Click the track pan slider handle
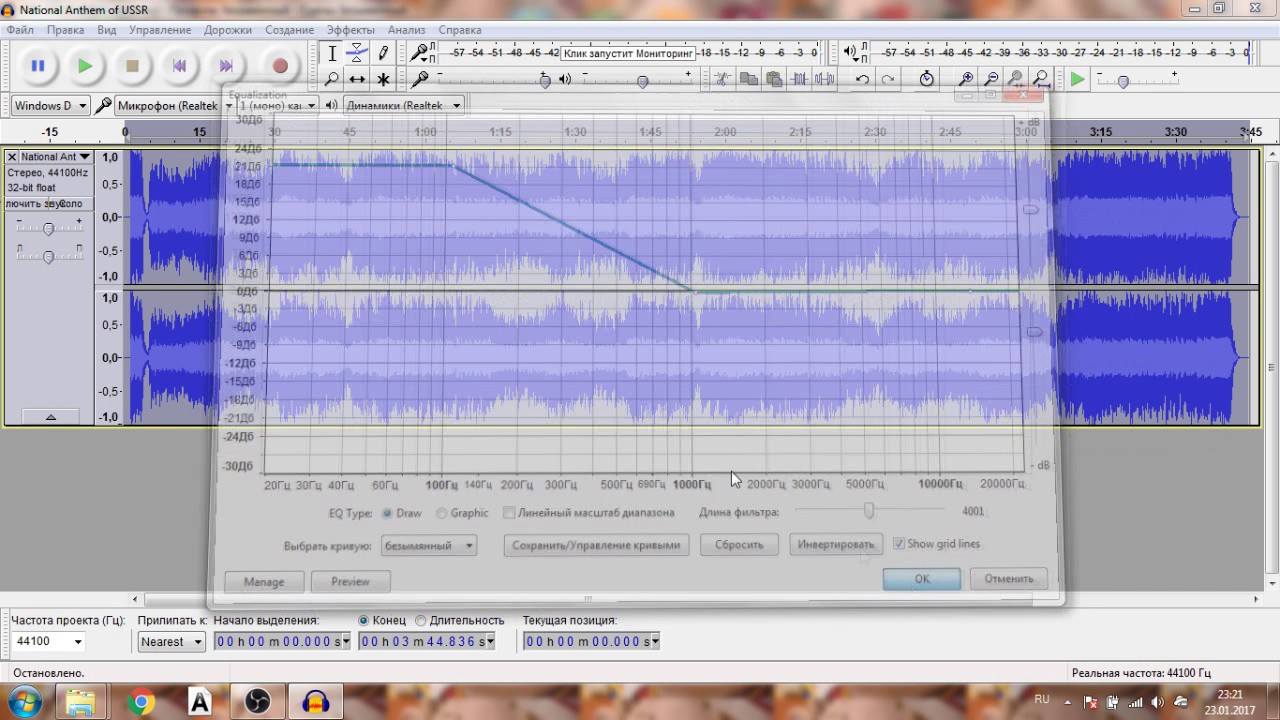The image size is (1280, 720). [48, 257]
